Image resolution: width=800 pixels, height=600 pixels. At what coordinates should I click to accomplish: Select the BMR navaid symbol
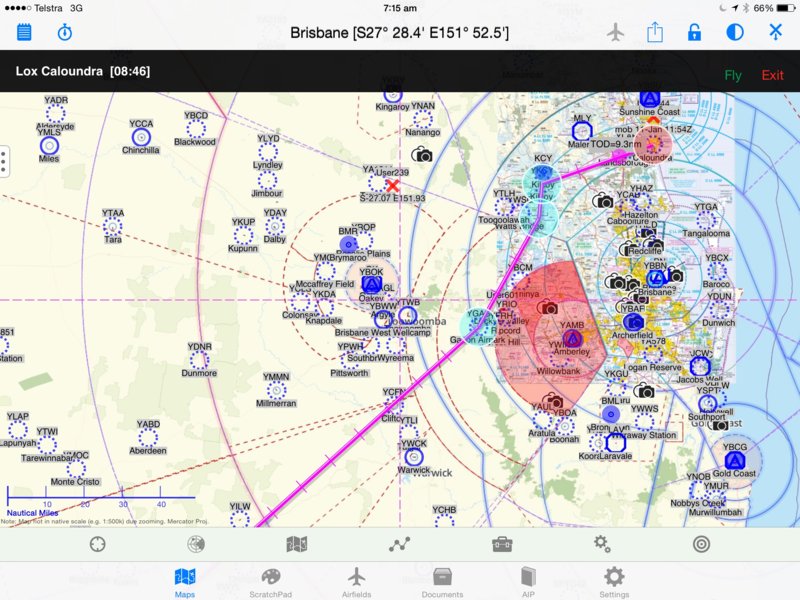pyautogui.click(x=349, y=244)
